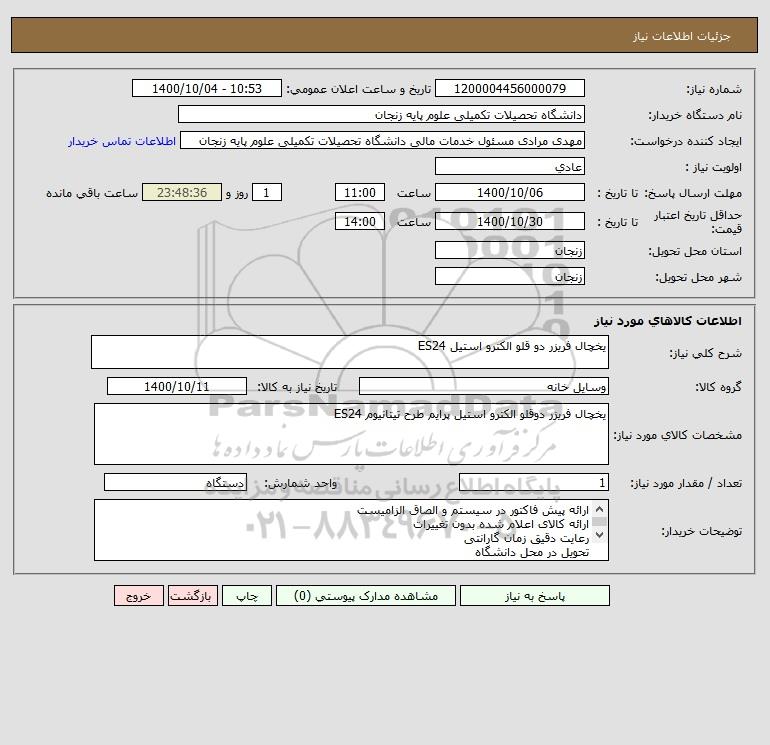Click note line رعایت دقیق زمان گارانتی
The width and height of the screenshot is (770, 745).
coord(526,539)
